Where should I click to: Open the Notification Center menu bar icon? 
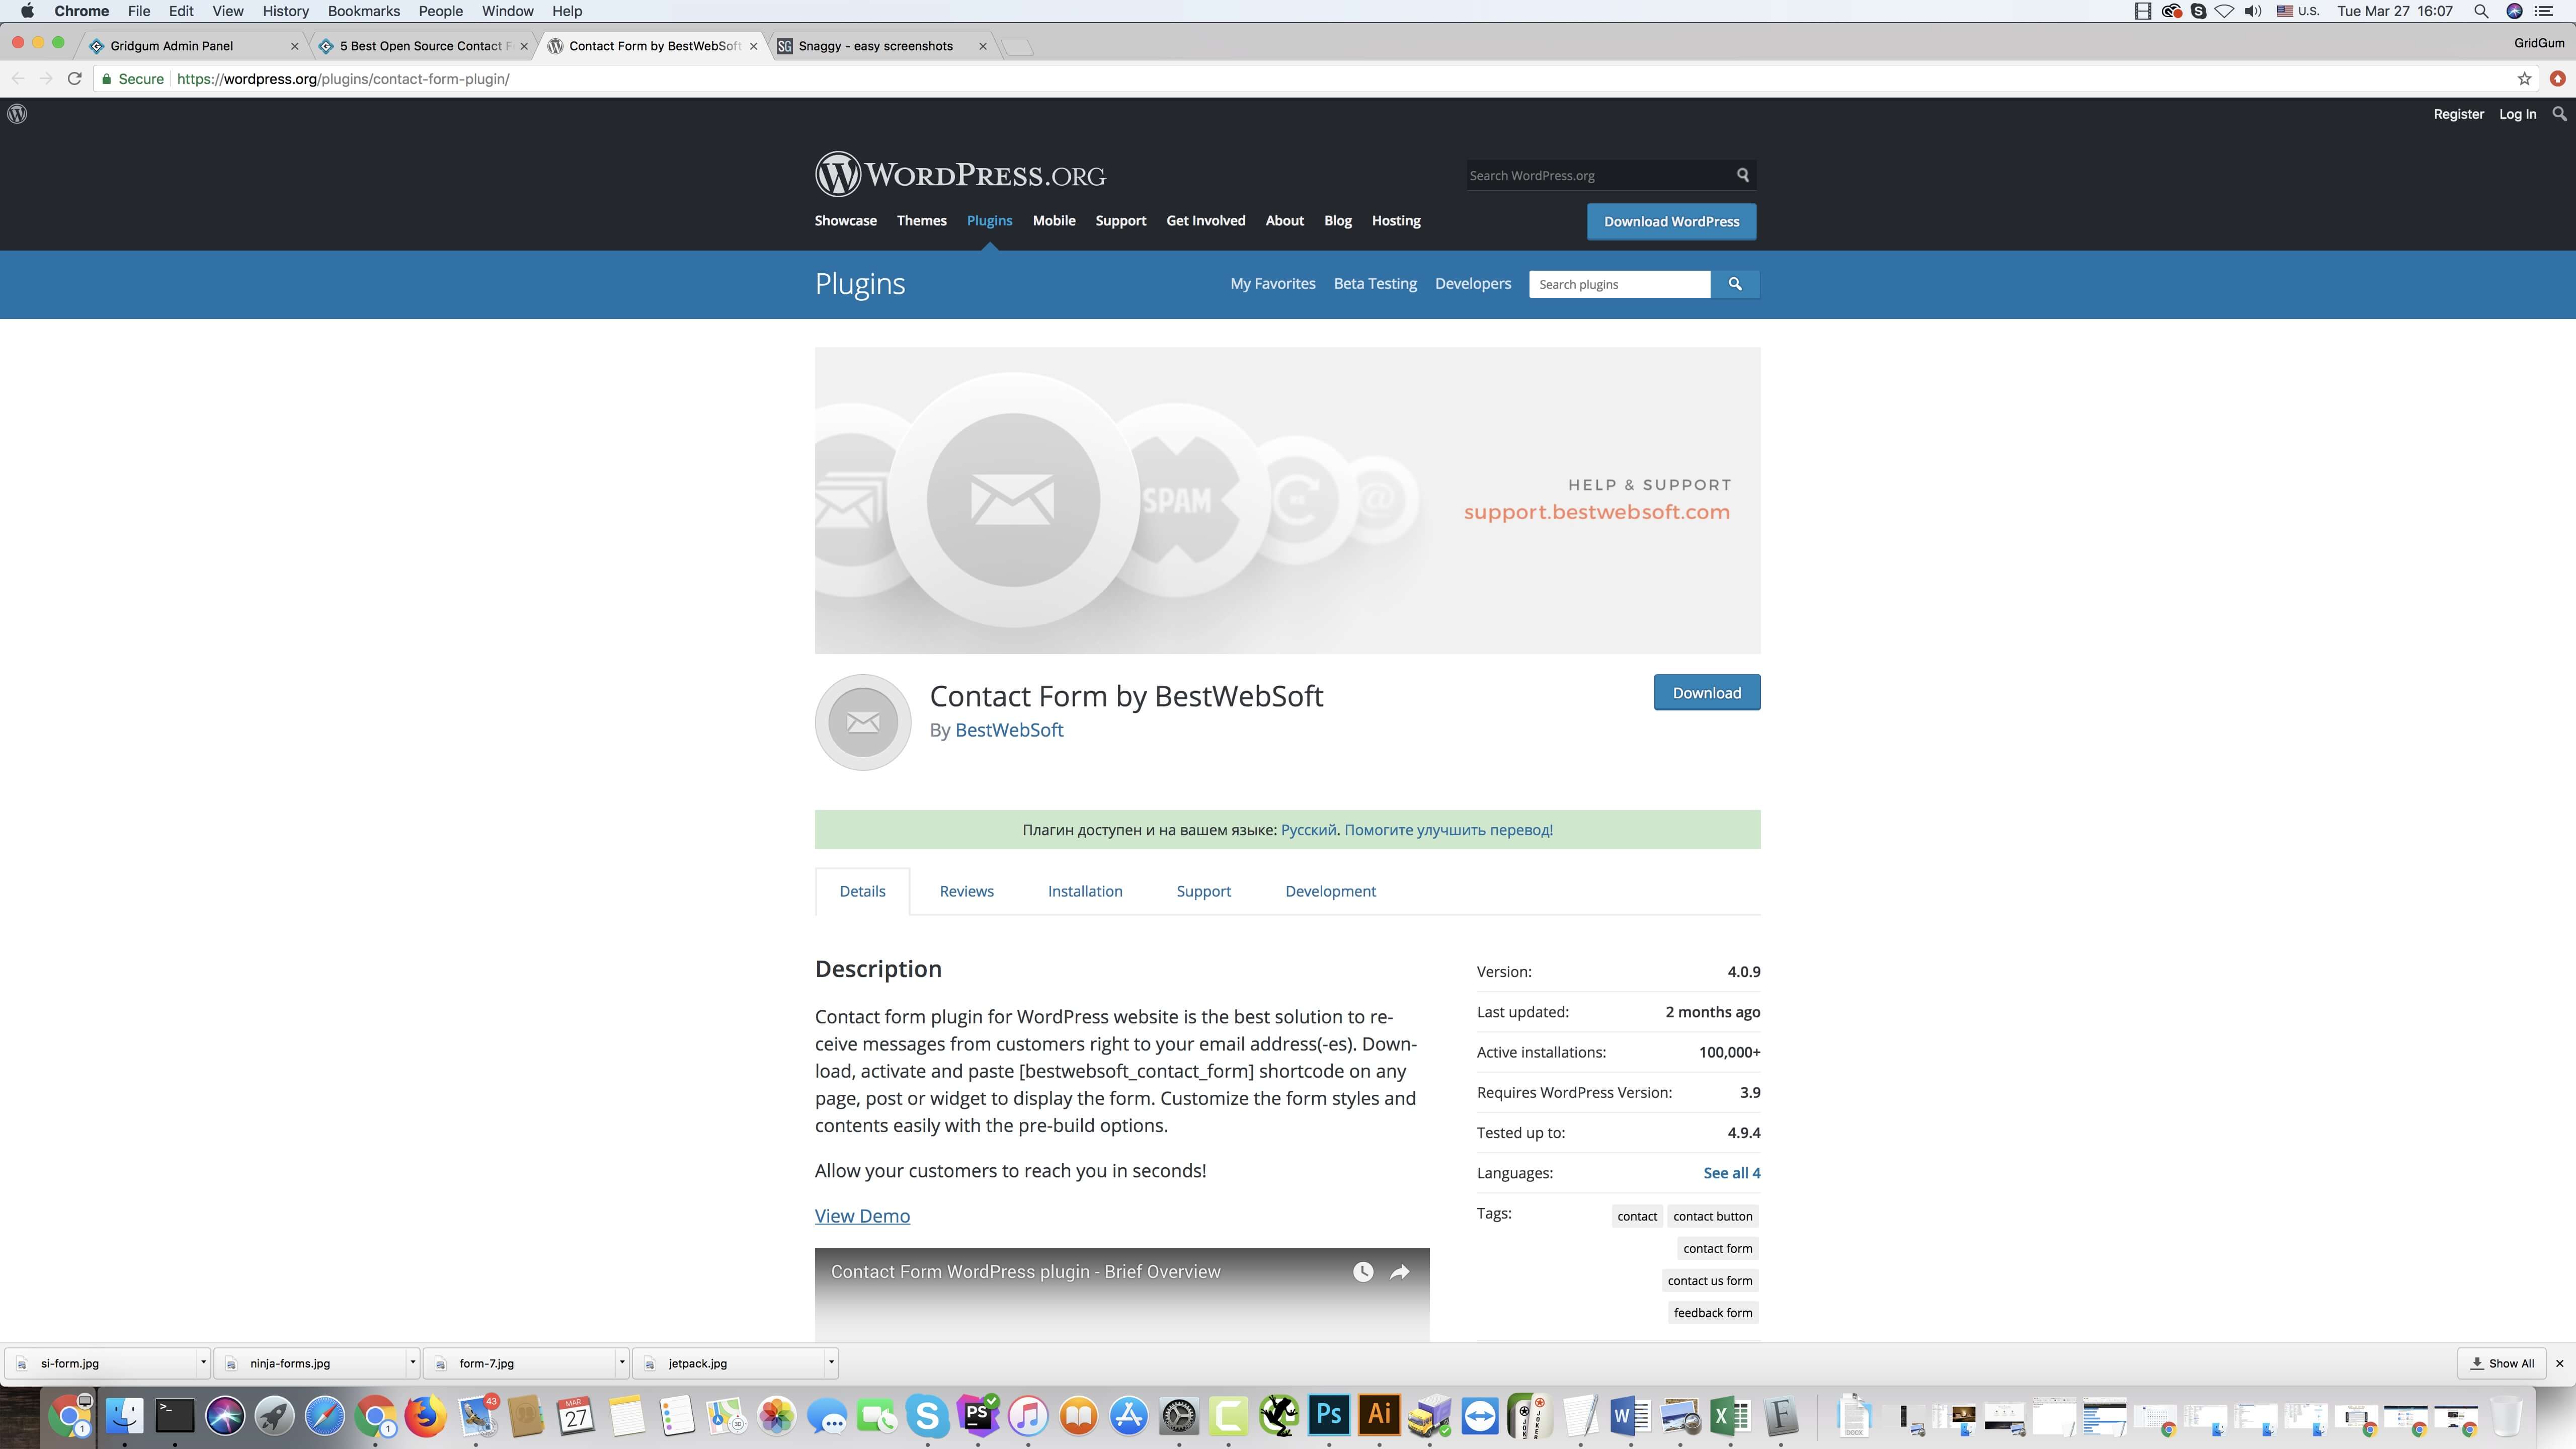click(x=2545, y=11)
